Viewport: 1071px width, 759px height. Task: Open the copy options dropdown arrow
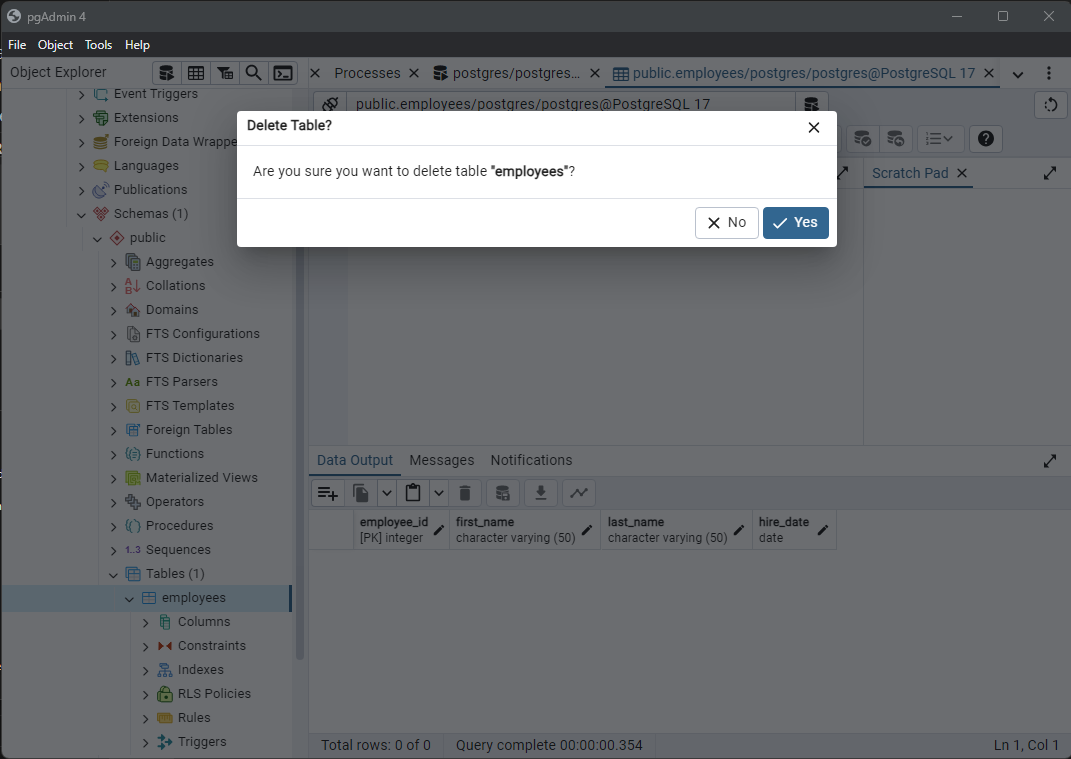387,492
